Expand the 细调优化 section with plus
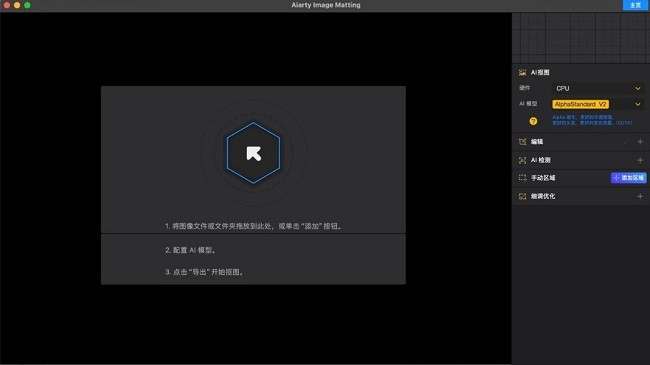650x365 pixels. pos(640,196)
